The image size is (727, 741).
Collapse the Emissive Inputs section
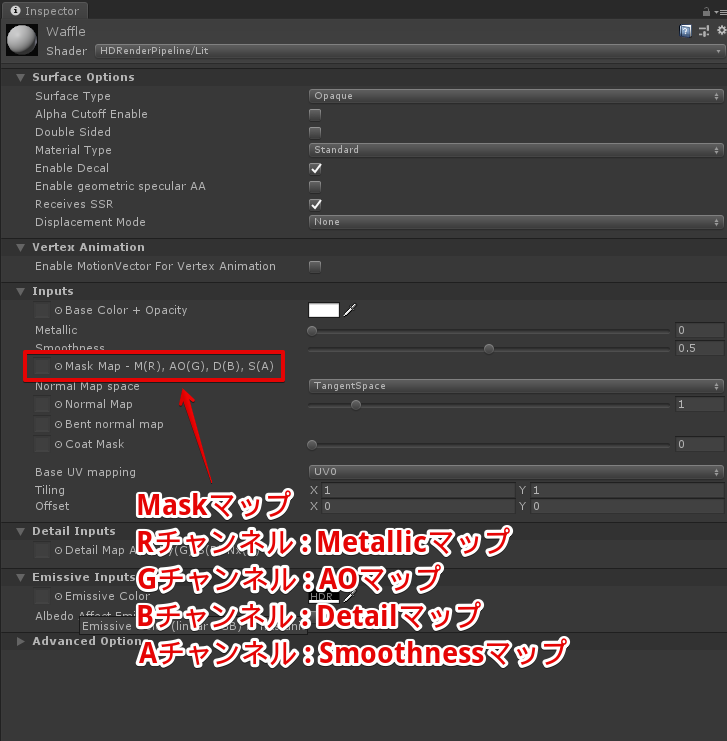pyautogui.click(x=20, y=577)
